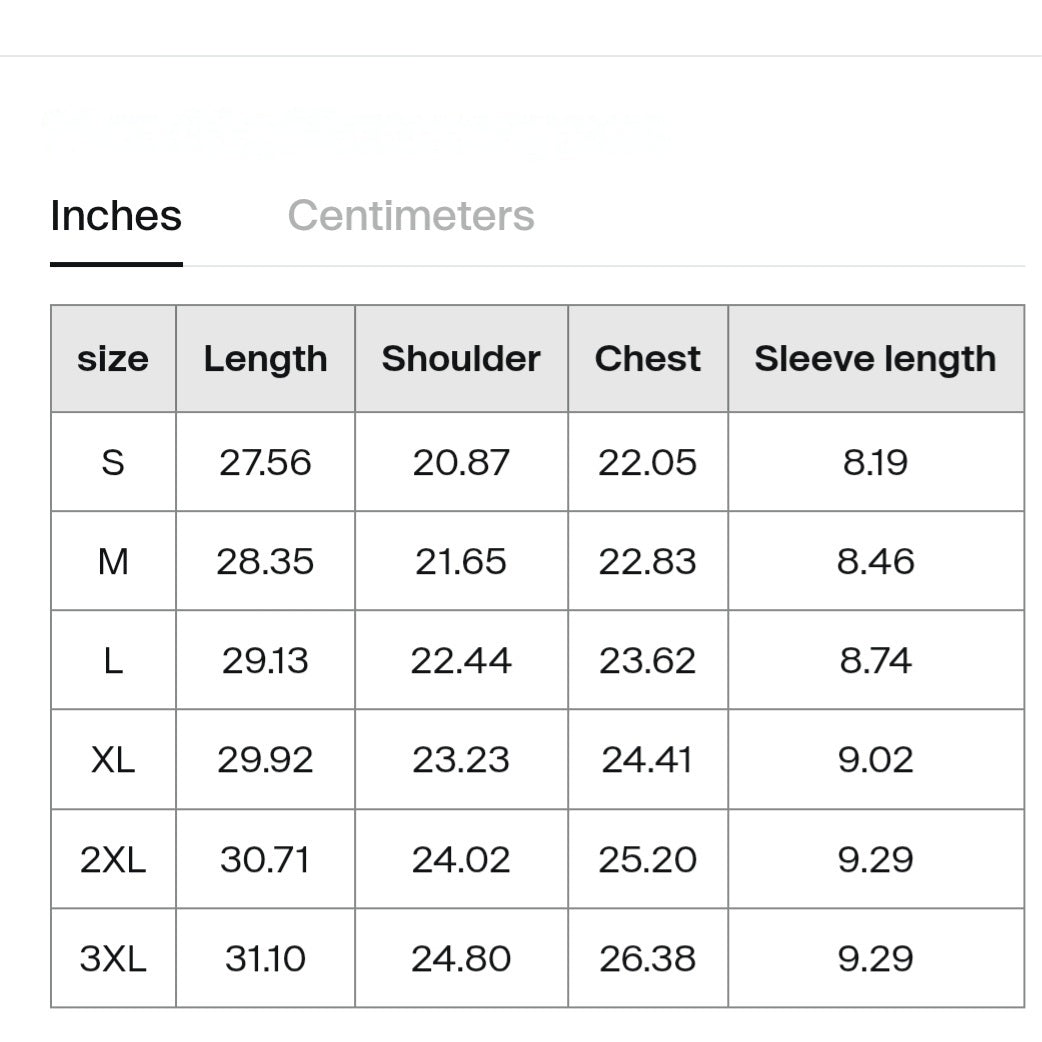The height and width of the screenshot is (1042, 1042).
Task: Switch to the Inches tab
Action: click(x=116, y=216)
